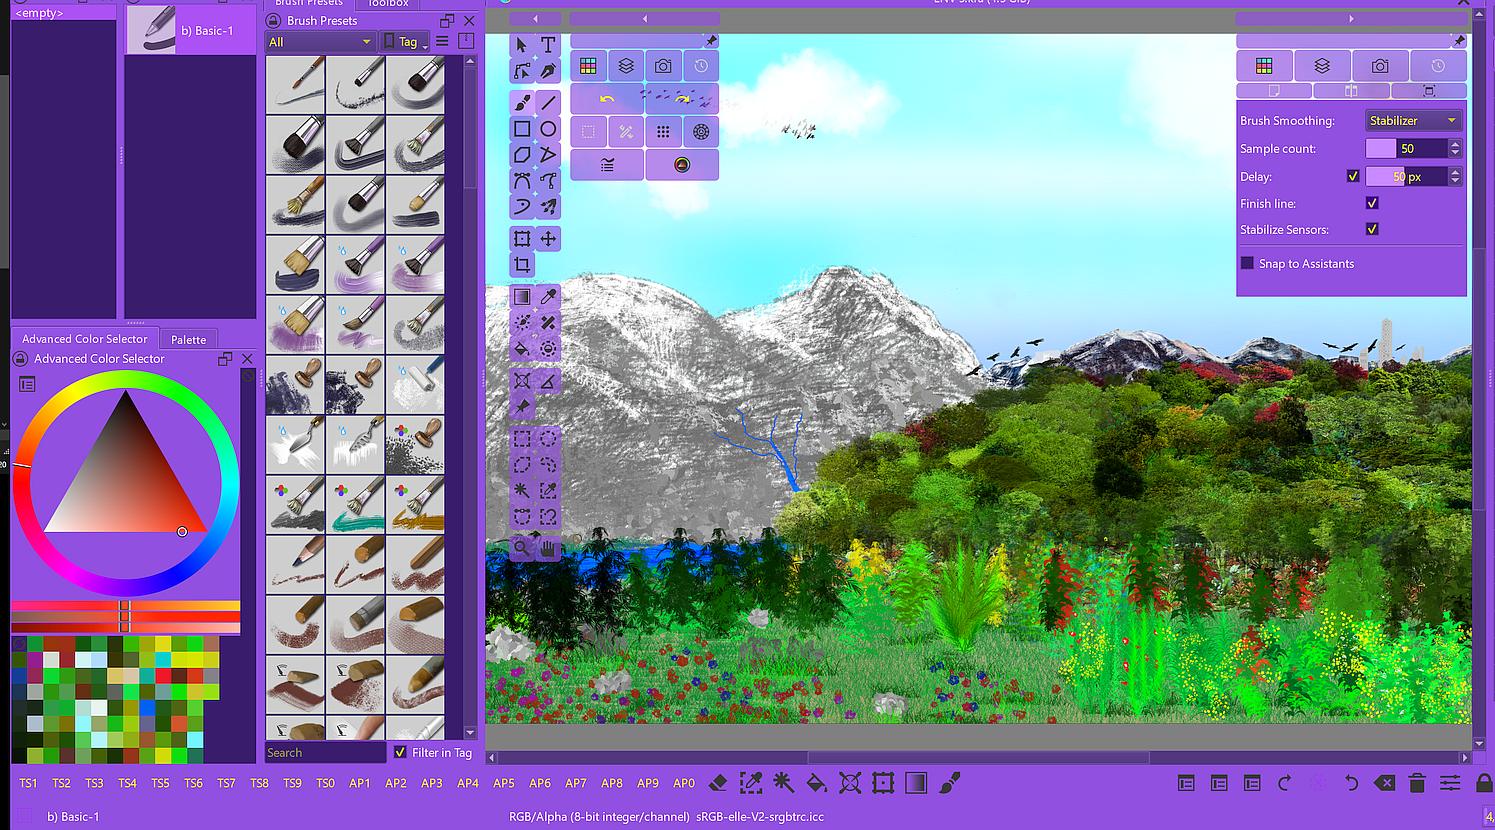Open the layers stack icon in right floating panel
This screenshot has width=1495, height=830.
tap(1322, 66)
